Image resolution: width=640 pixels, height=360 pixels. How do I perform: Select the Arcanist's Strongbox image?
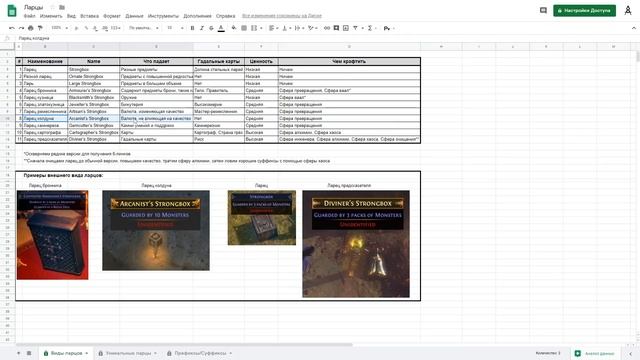click(156, 230)
